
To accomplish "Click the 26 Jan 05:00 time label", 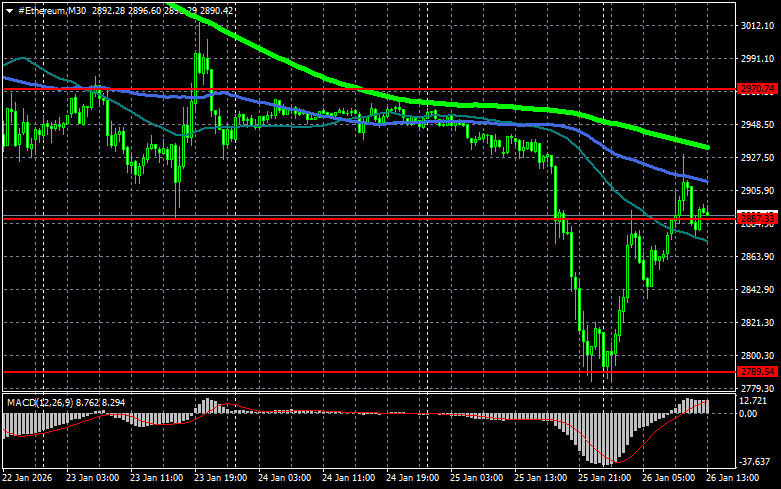I will click(668, 478).
